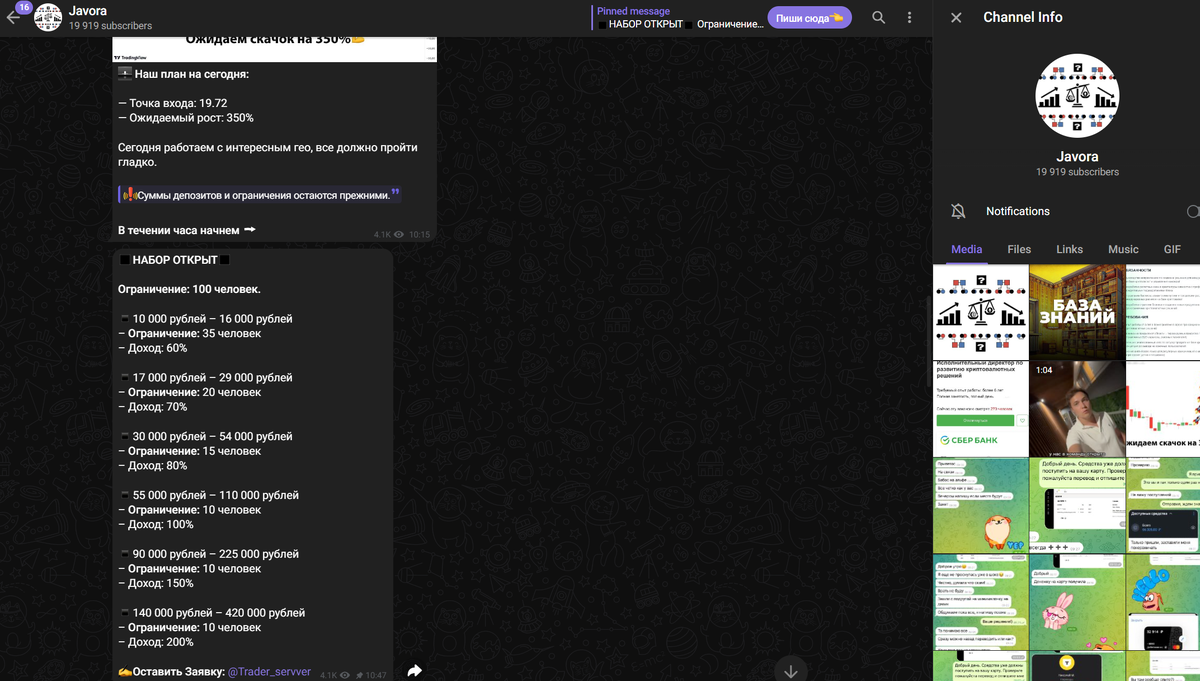Screen dimensions: 1200x681
Task: Click the 10:15 message timestamp
Action: click(x=419, y=235)
